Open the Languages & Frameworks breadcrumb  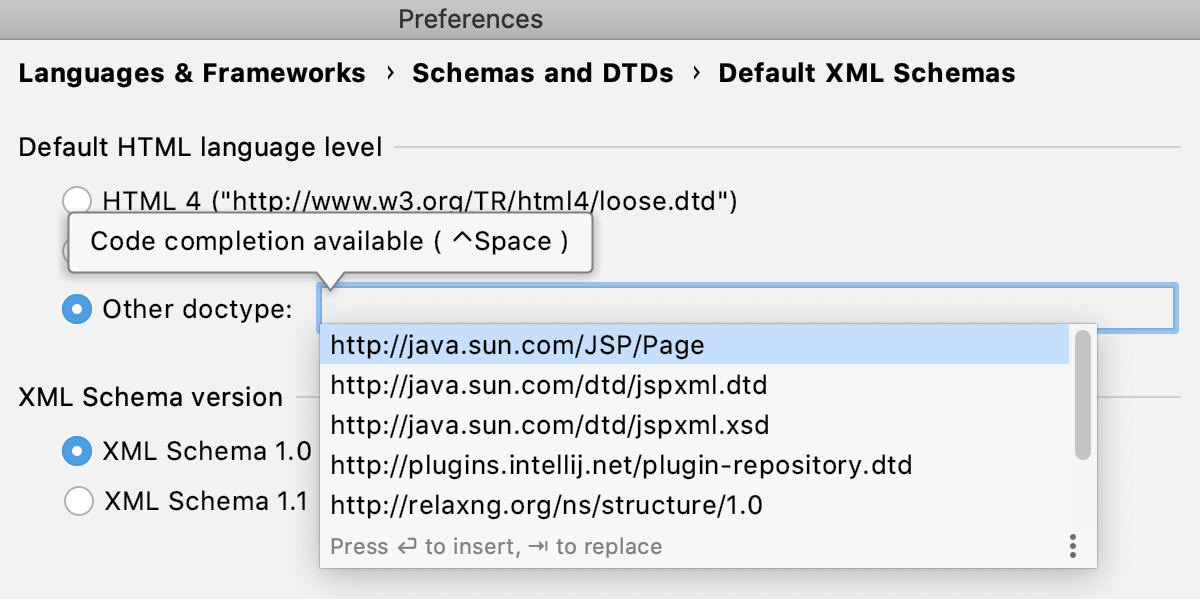tap(192, 72)
